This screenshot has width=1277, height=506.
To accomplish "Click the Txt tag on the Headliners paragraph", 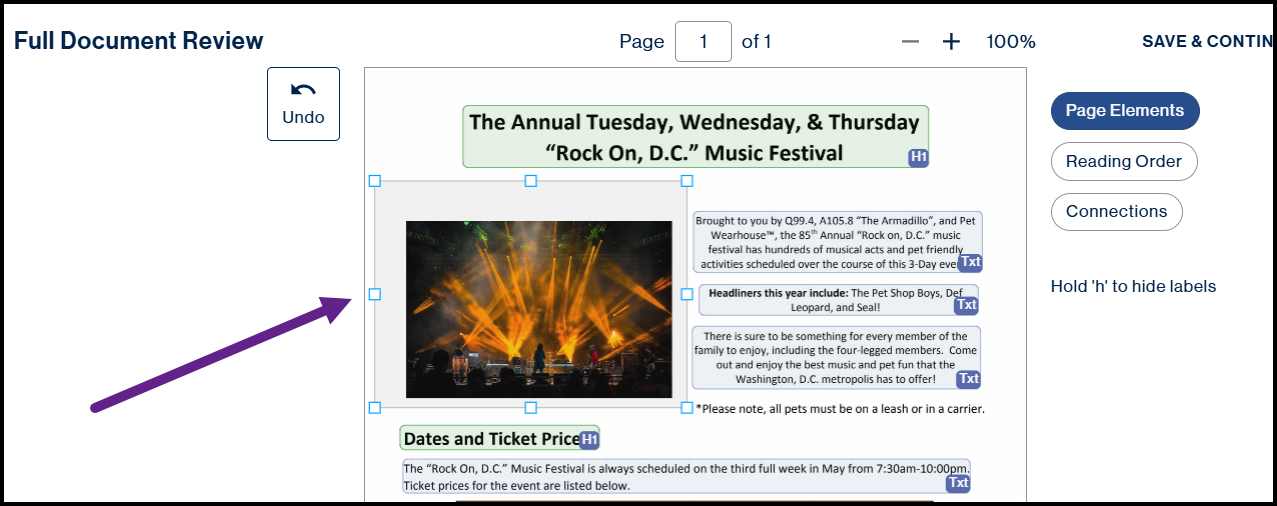I will tap(966, 306).
